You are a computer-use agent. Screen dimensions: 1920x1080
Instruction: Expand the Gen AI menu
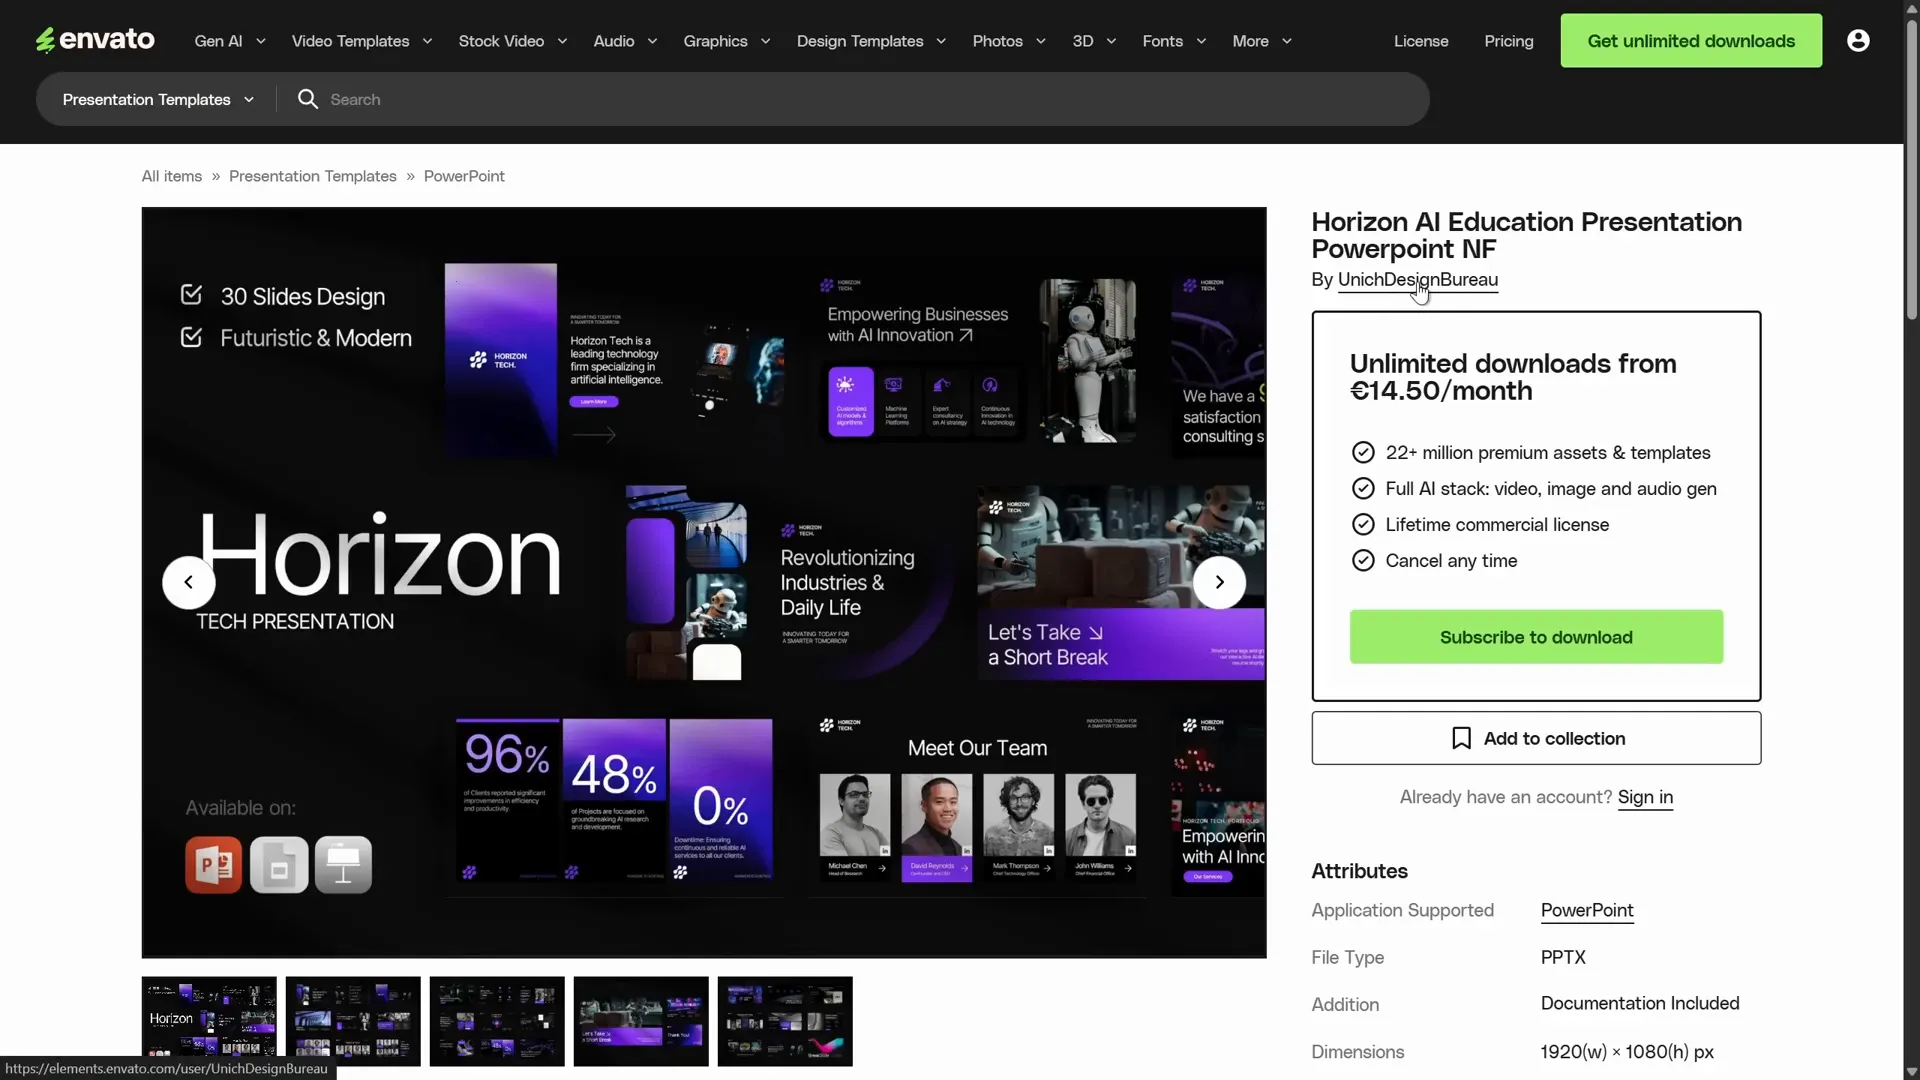tap(230, 41)
